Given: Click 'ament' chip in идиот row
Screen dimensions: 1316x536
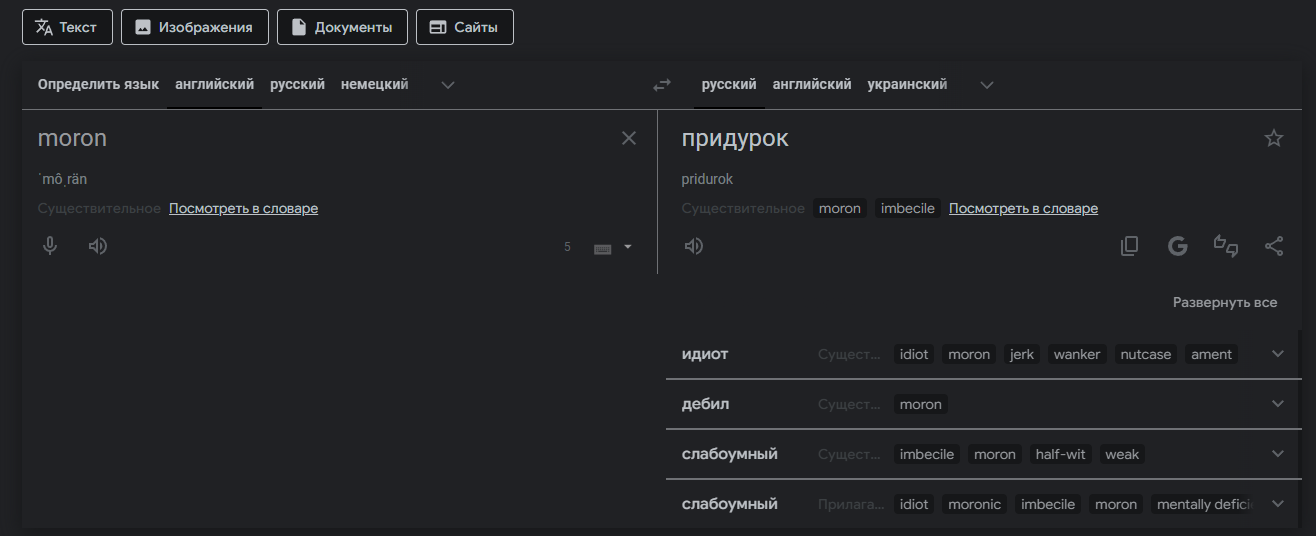Looking at the screenshot, I should tap(1211, 354).
